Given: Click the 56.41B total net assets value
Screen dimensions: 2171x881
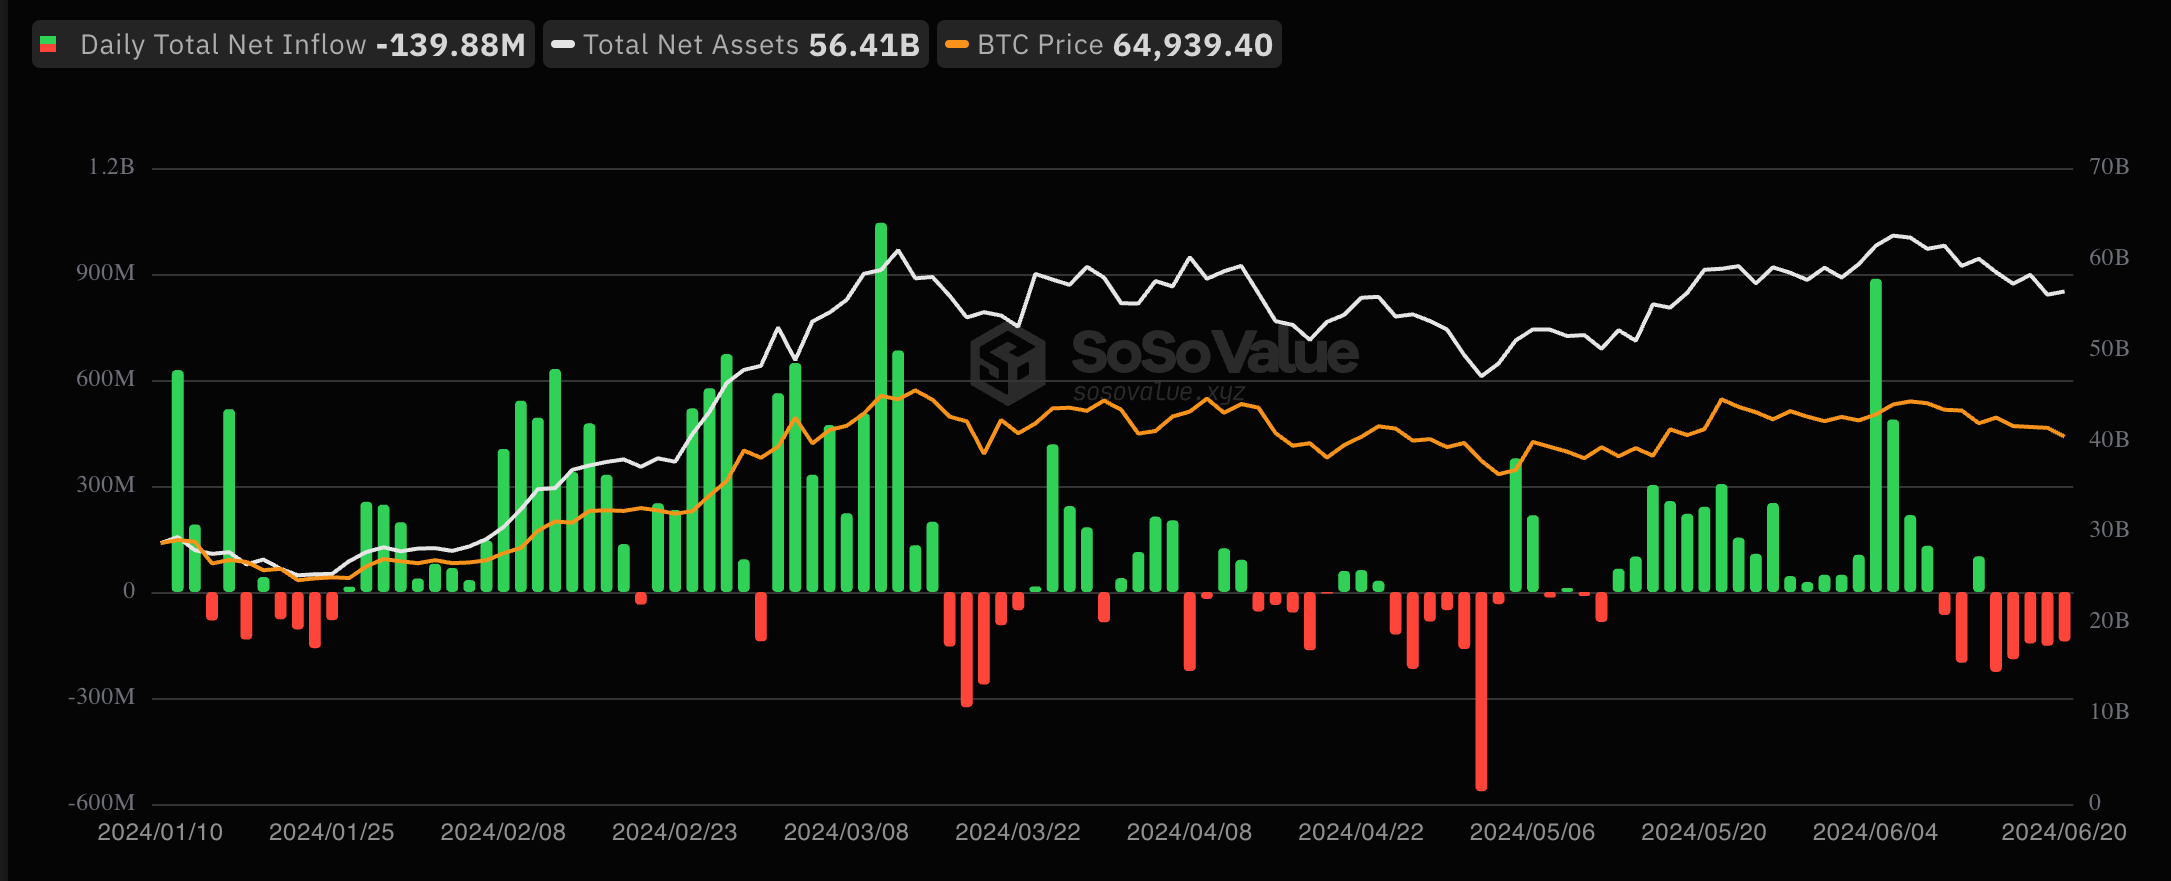Looking at the screenshot, I should pos(864,45).
